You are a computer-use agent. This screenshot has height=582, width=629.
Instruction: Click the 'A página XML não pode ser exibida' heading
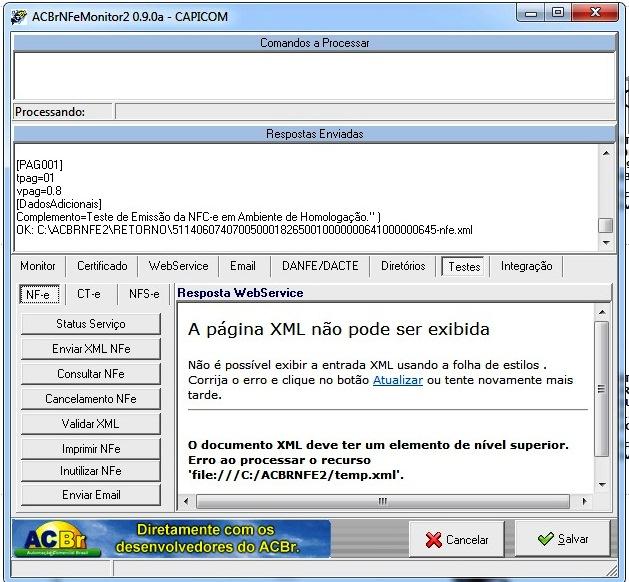[x=339, y=329]
